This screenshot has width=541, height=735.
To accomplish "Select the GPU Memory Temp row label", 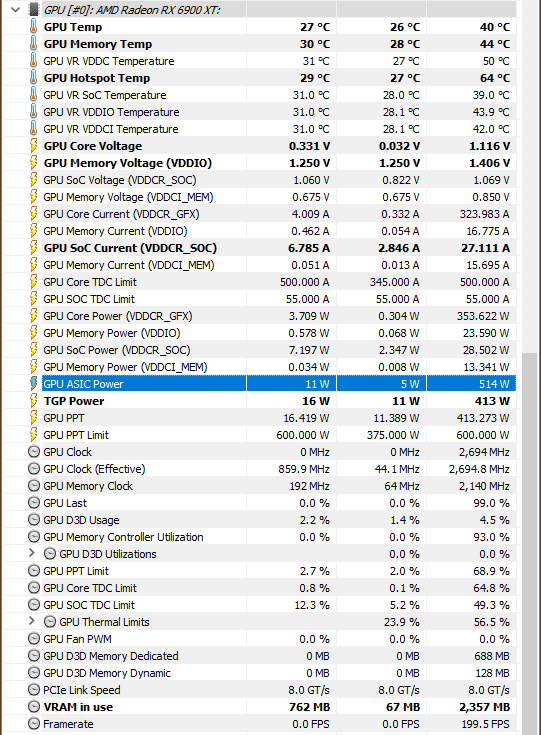I will [x=98, y=44].
